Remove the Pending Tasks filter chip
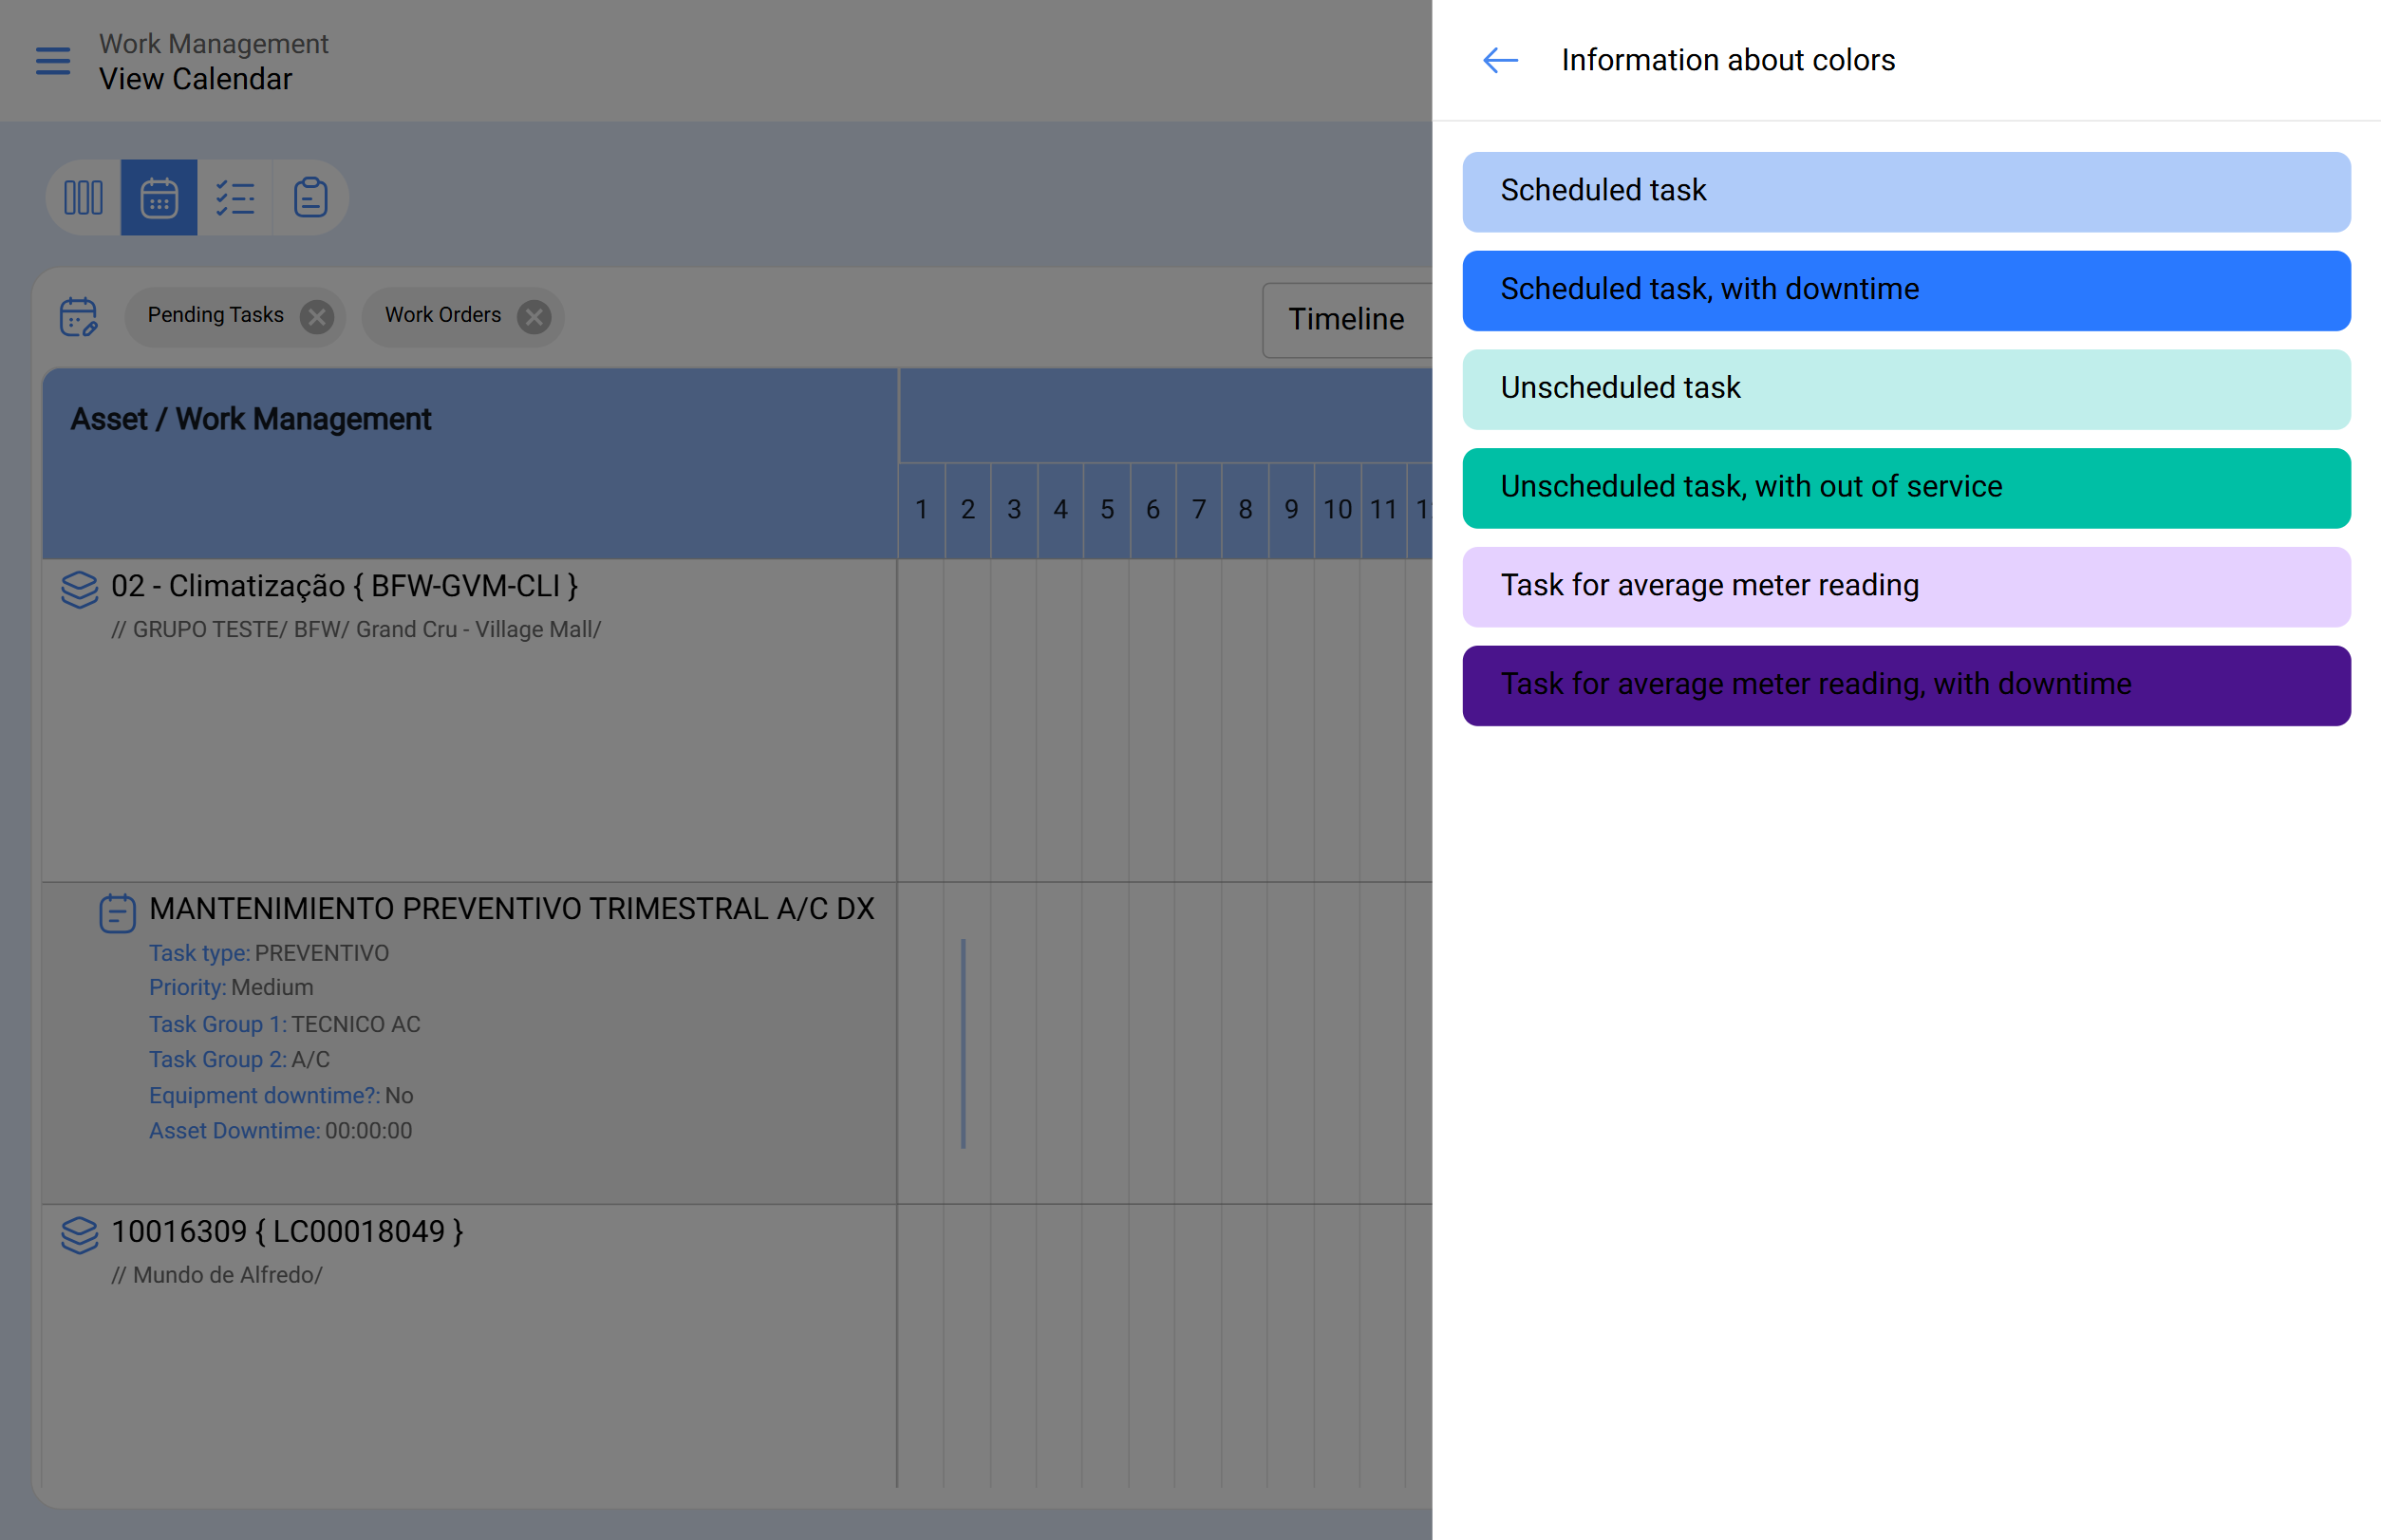 click(x=317, y=317)
